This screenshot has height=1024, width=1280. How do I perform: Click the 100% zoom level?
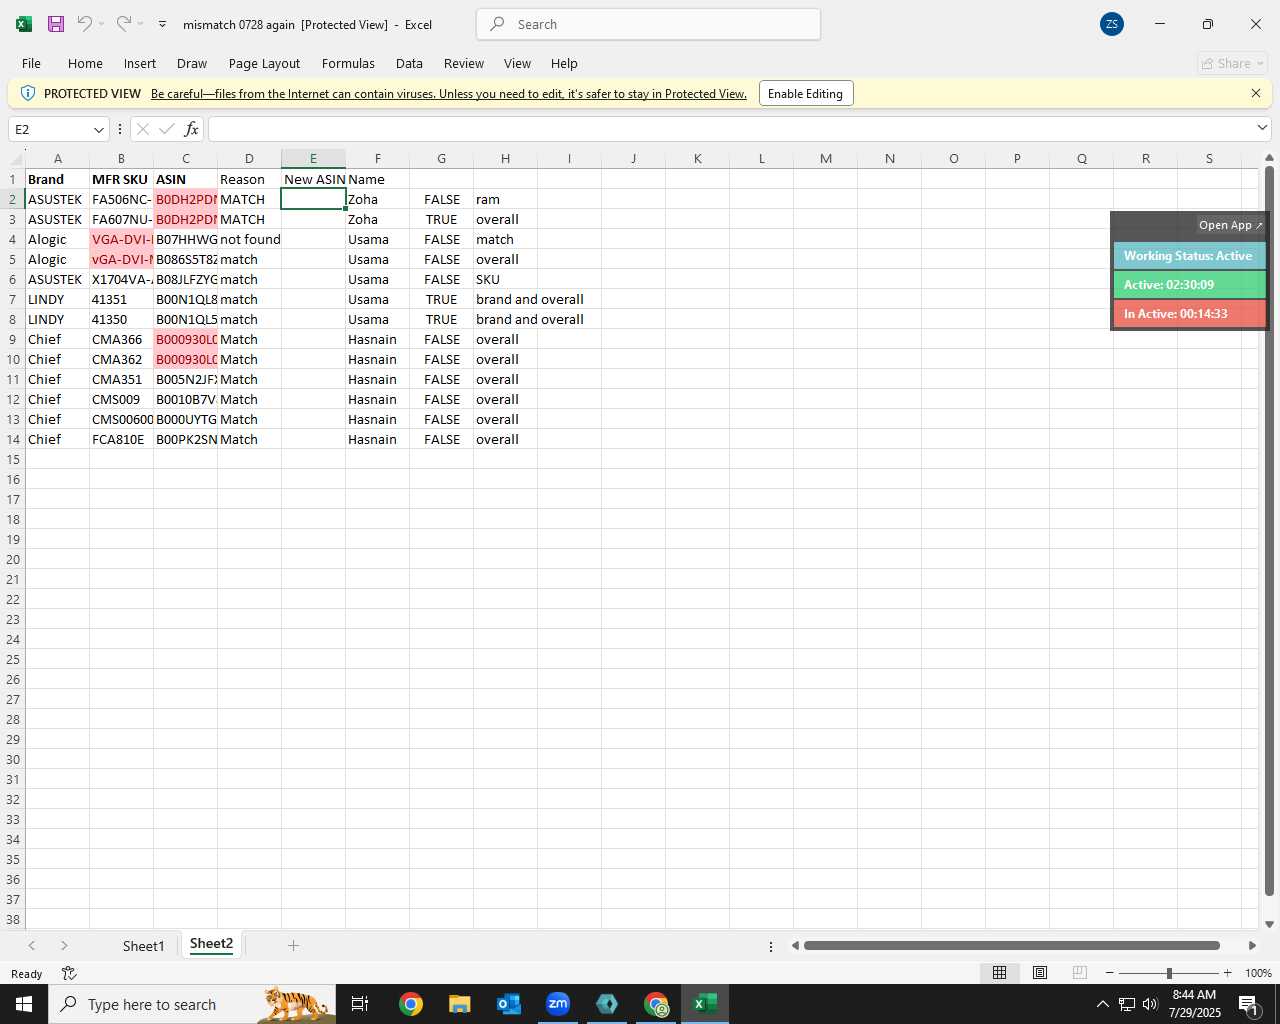tap(1258, 973)
